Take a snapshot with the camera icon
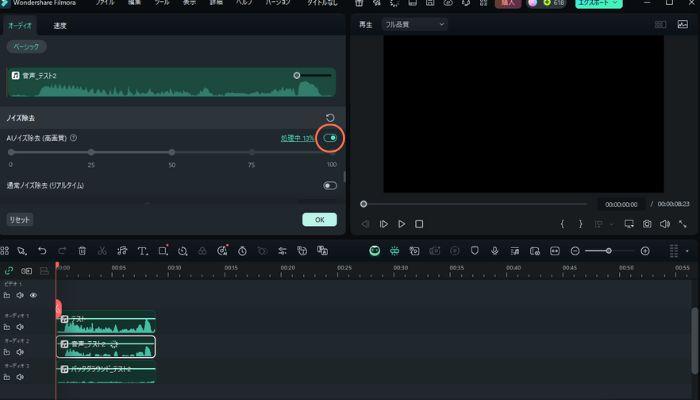The height and width of the screenshot is (400, 700). click(x=647, y=224)
